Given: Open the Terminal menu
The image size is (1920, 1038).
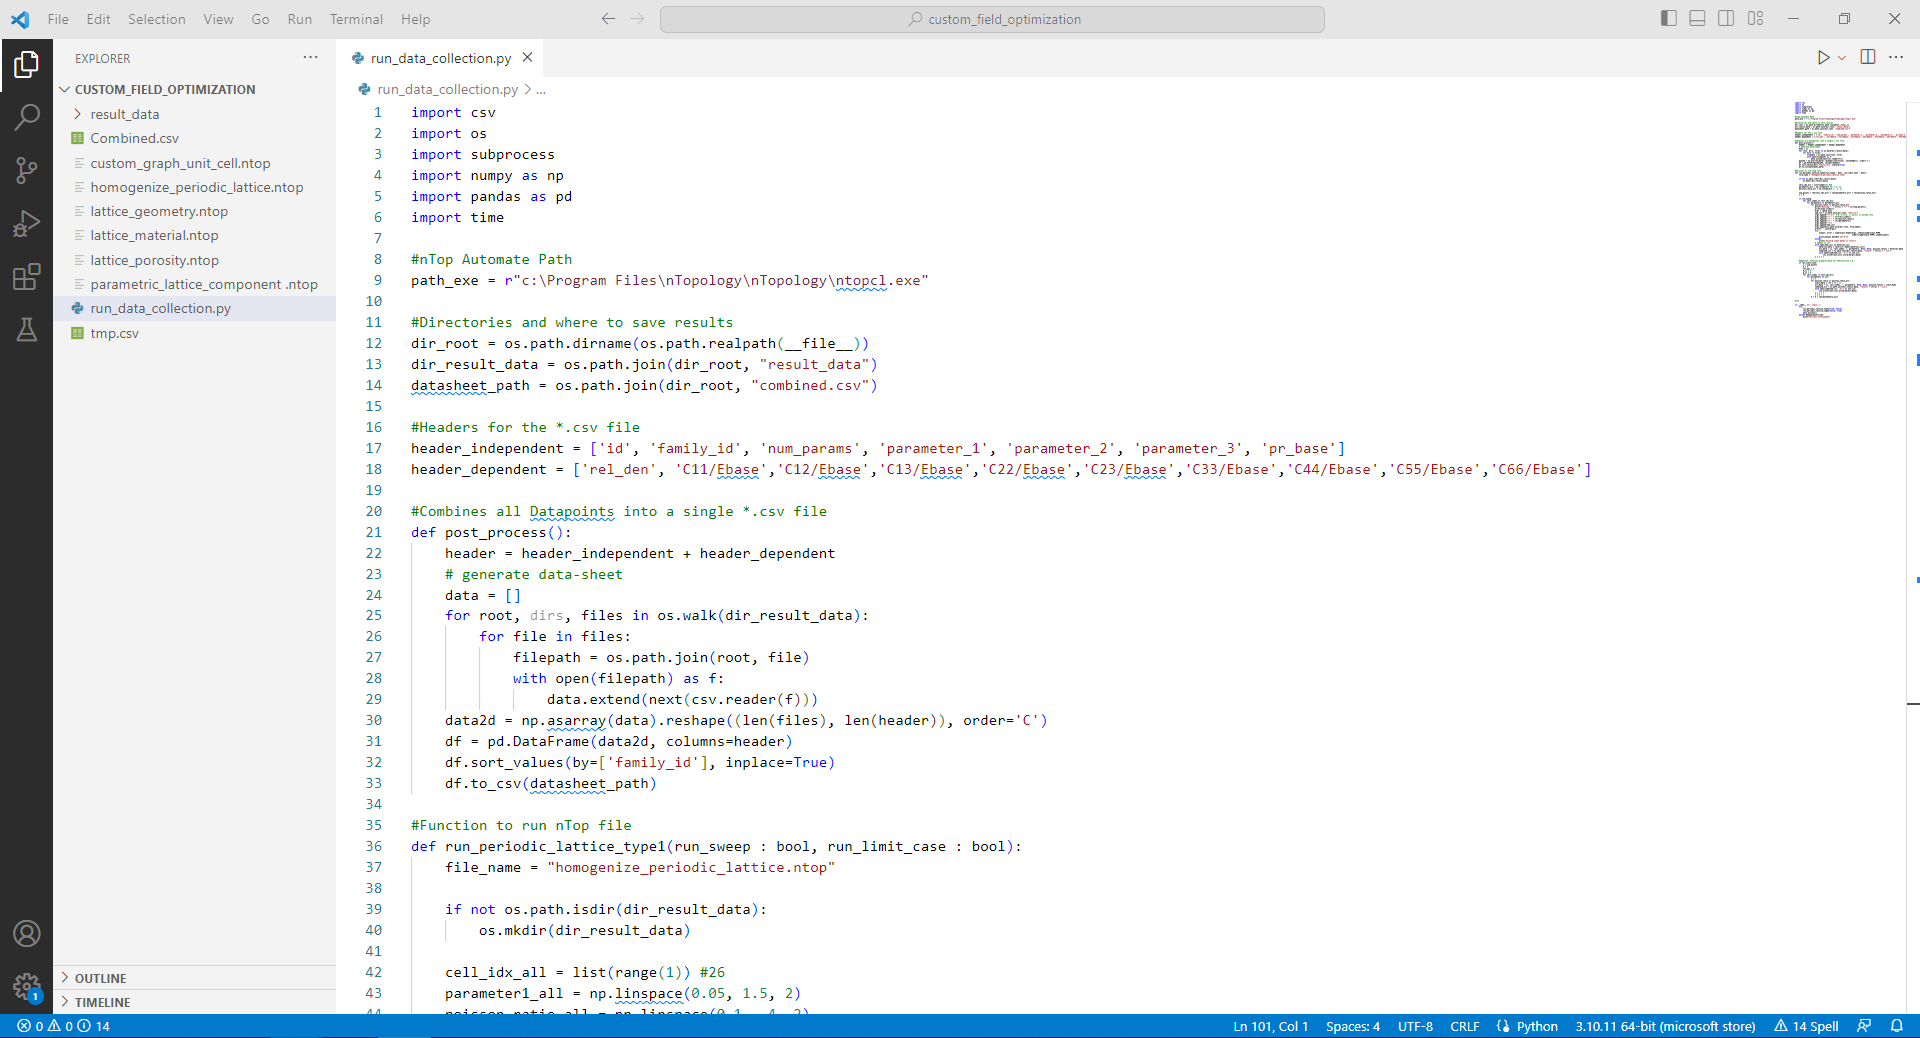Looking at the screenshot, I should [x=356, y=19].
